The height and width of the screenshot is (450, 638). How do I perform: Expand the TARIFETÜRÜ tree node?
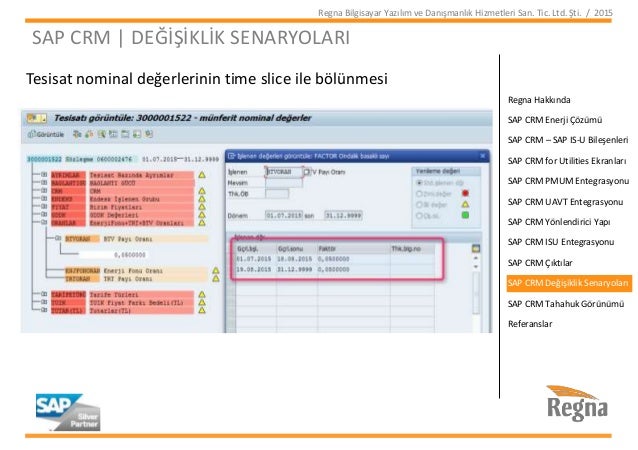(44, 294)
